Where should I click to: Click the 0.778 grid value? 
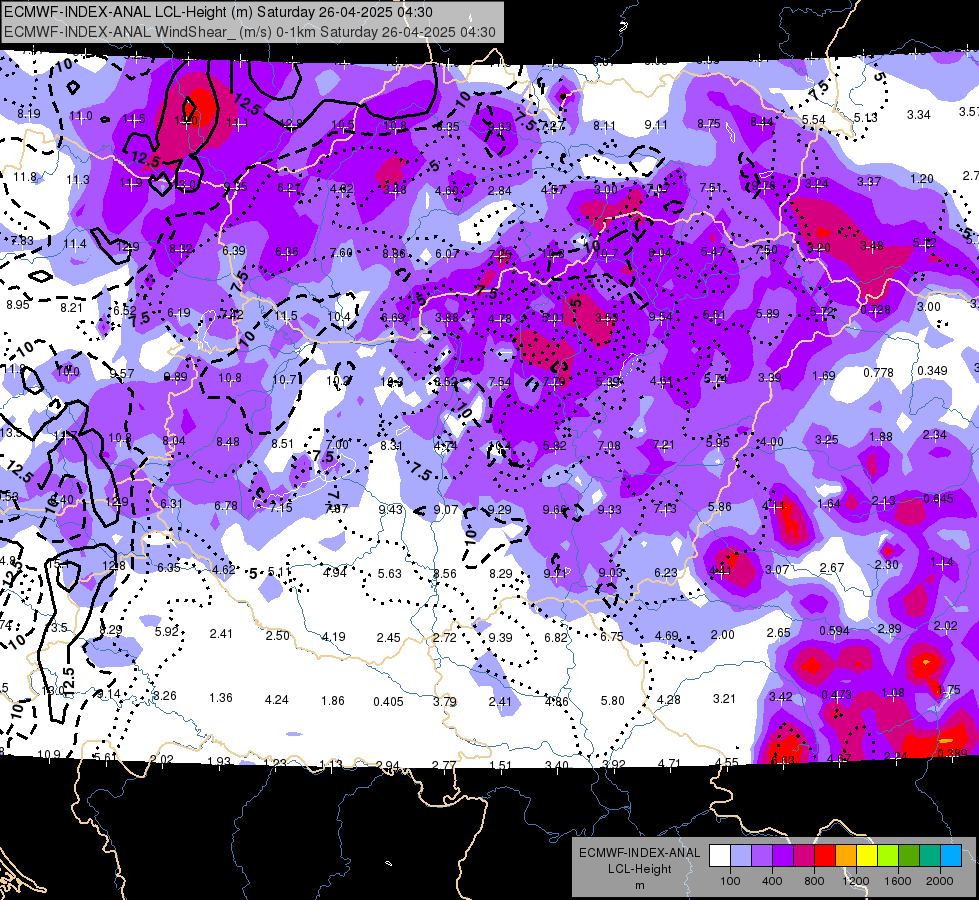click(x=878, y=372)
